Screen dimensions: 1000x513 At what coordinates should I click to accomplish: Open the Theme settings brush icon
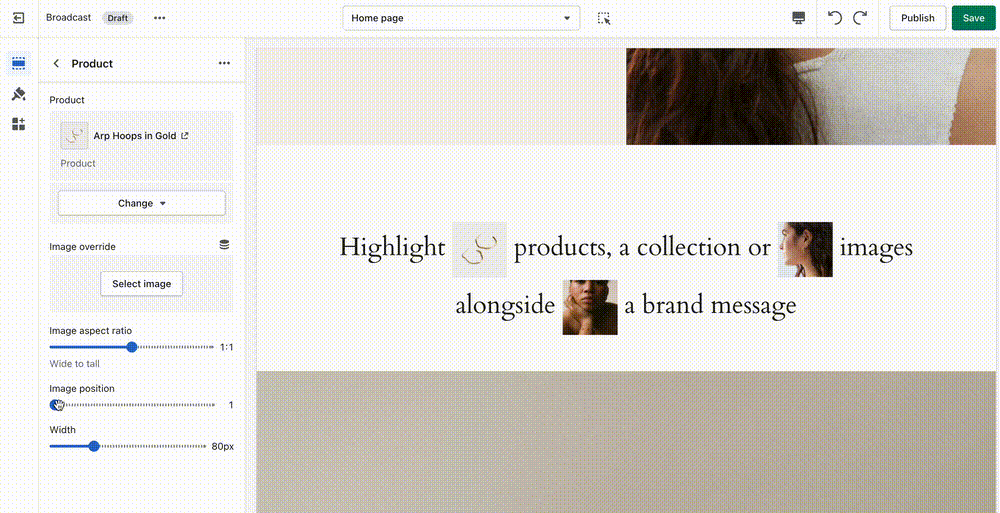click(18, 94)
